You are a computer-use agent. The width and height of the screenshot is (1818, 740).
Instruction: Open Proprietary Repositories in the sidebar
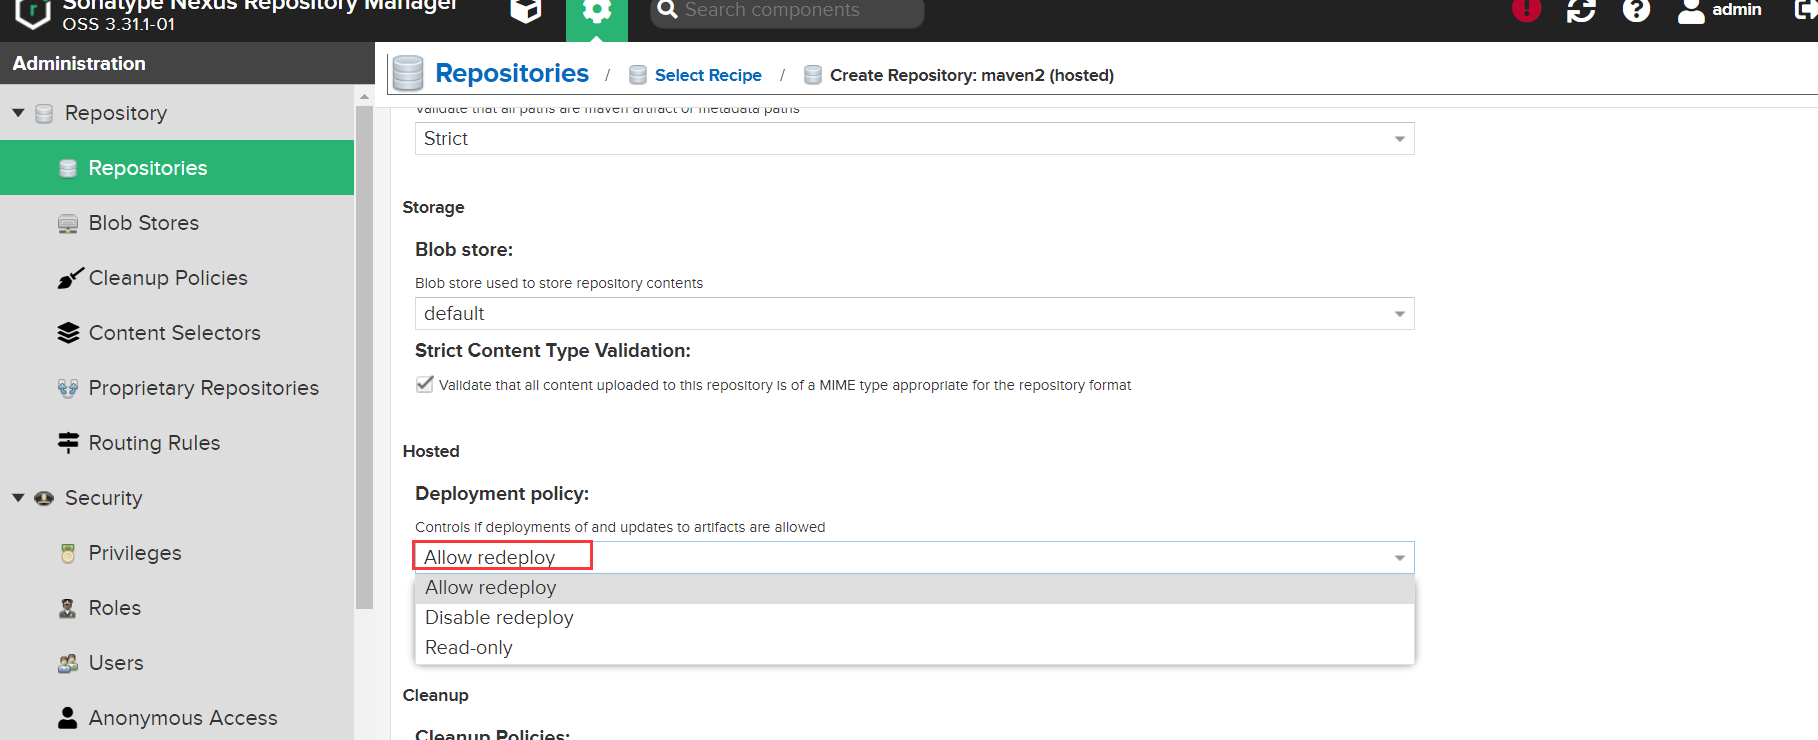pyautogui.click(x=177, y=388)
